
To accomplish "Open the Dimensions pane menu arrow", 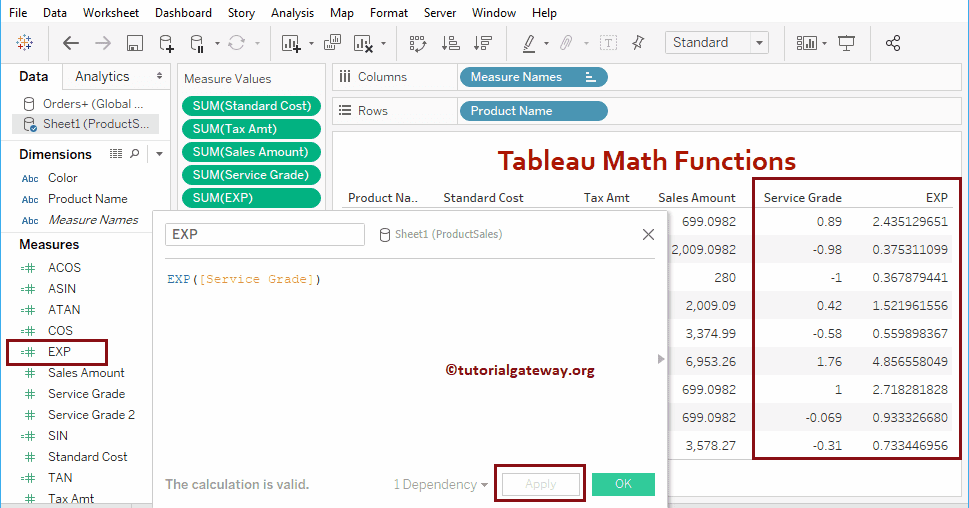I will coord(159,154).
